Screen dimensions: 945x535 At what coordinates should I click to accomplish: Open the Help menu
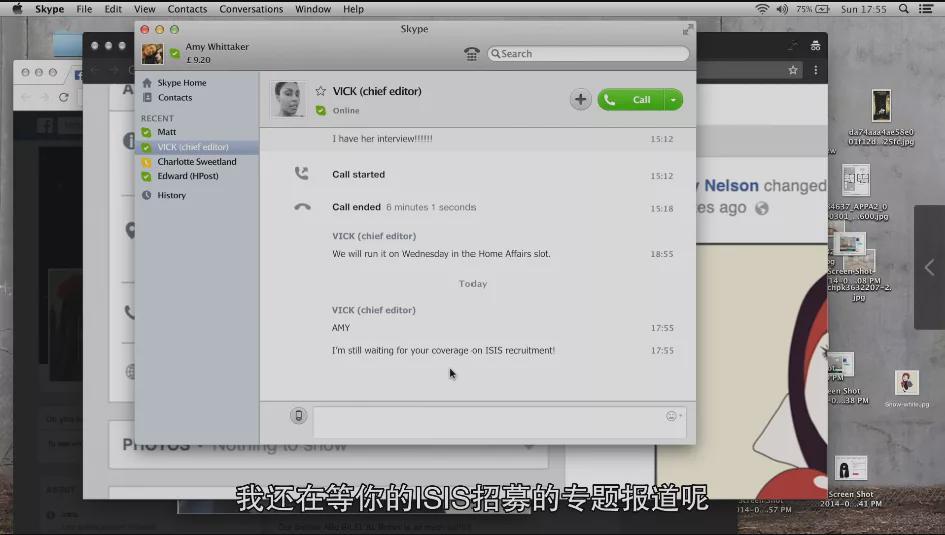(x=353, y=9)
